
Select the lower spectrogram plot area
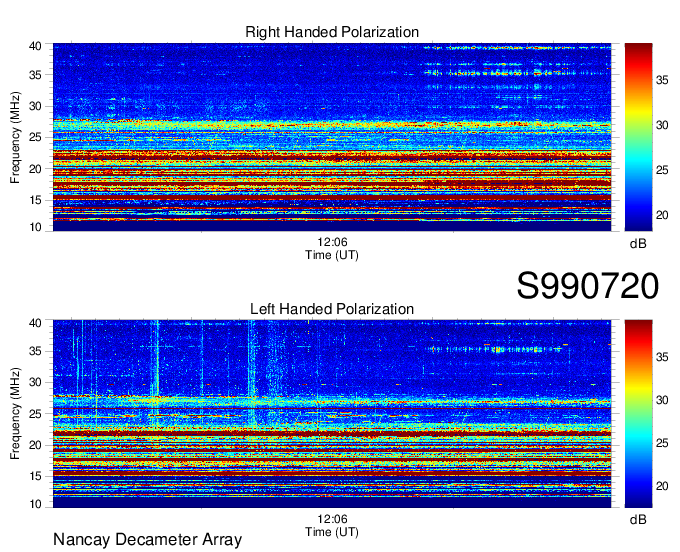pyautogui.click(x=332, y=414)
